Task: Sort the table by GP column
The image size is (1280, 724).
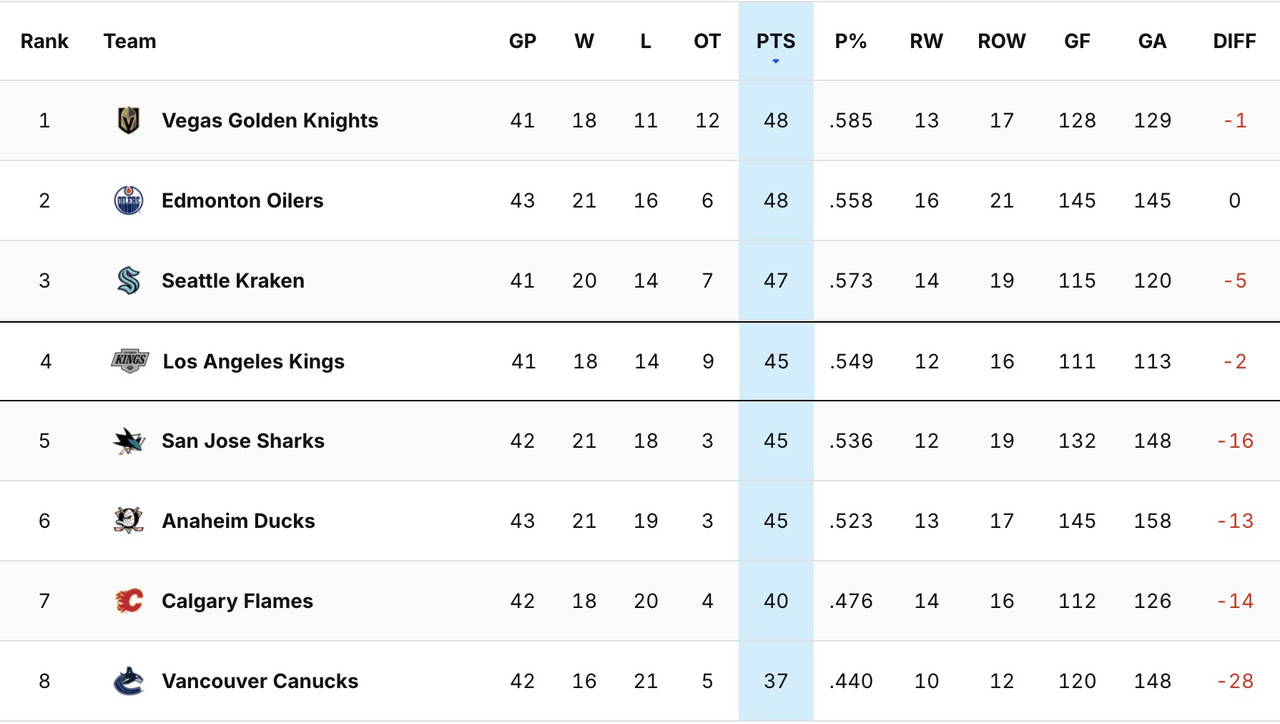Action: pos(523,41)
